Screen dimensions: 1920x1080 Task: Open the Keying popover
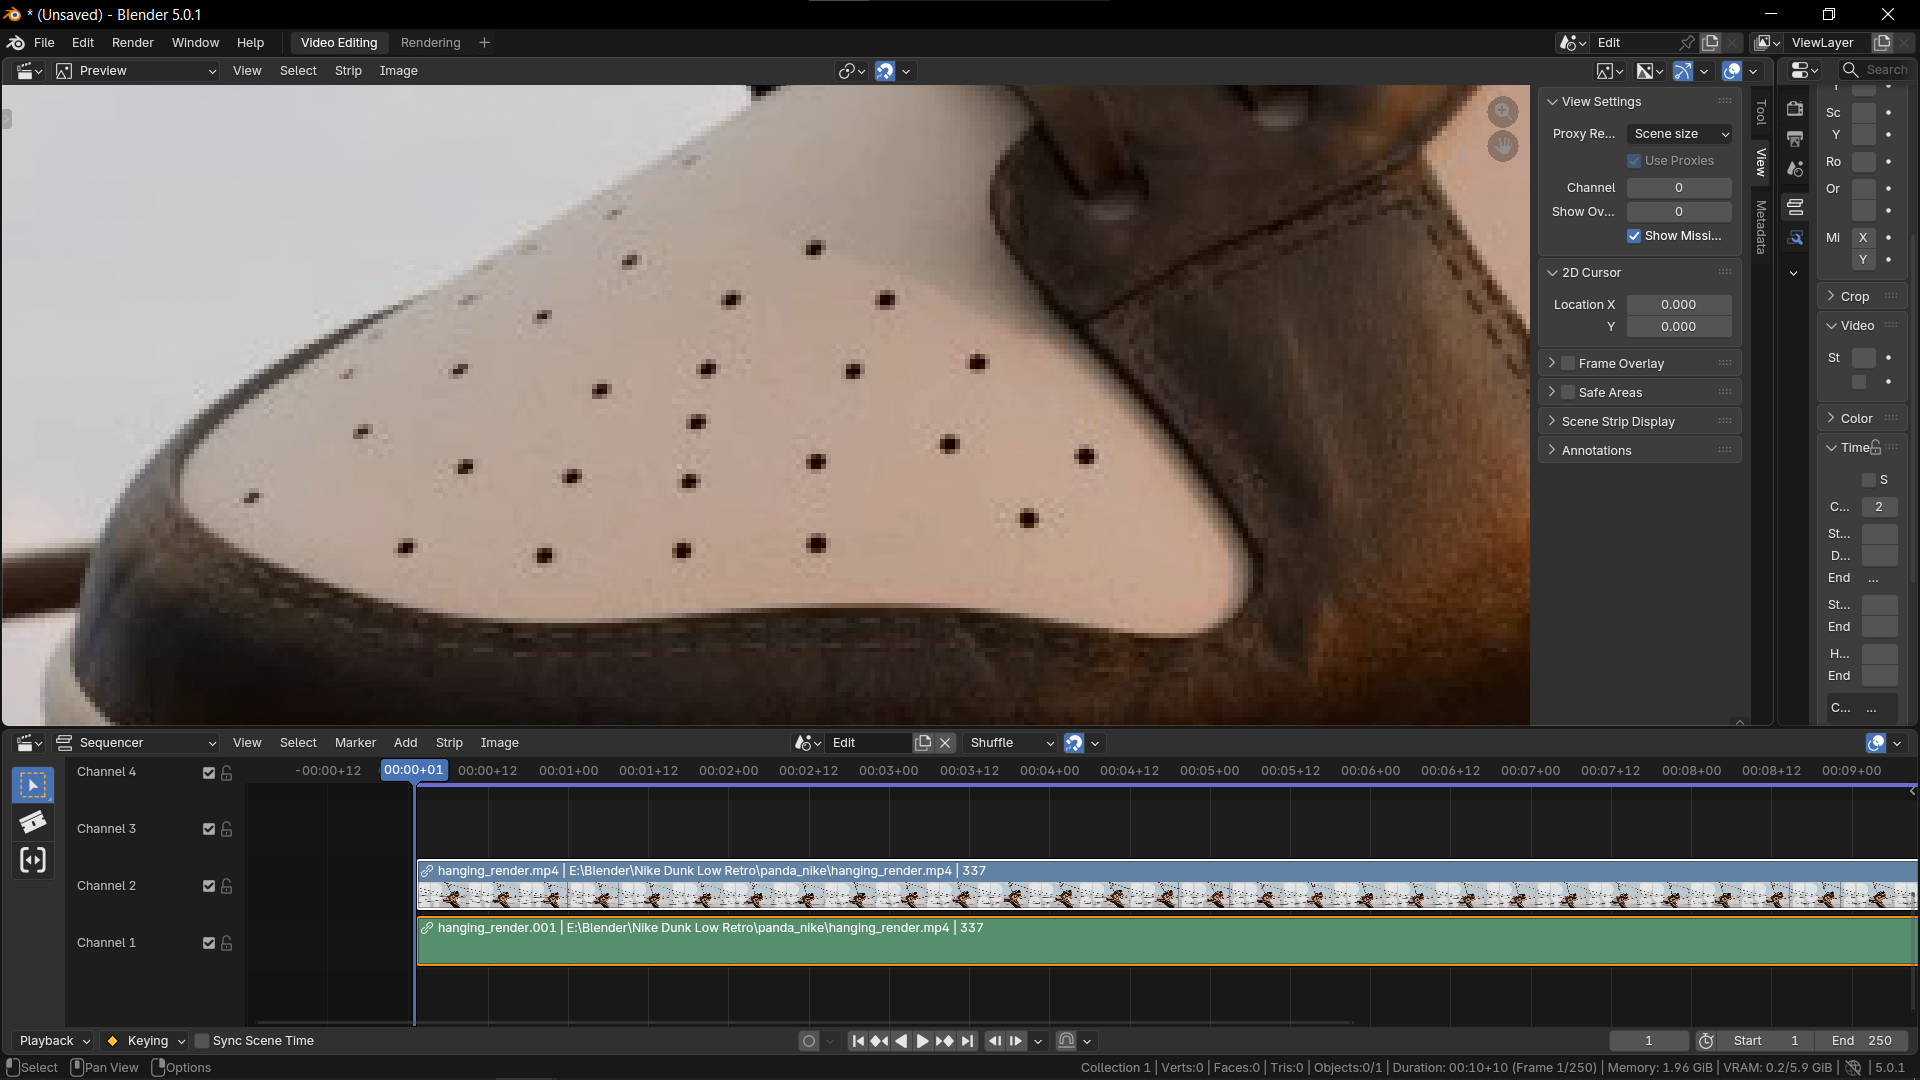(x=146, y=1041)
